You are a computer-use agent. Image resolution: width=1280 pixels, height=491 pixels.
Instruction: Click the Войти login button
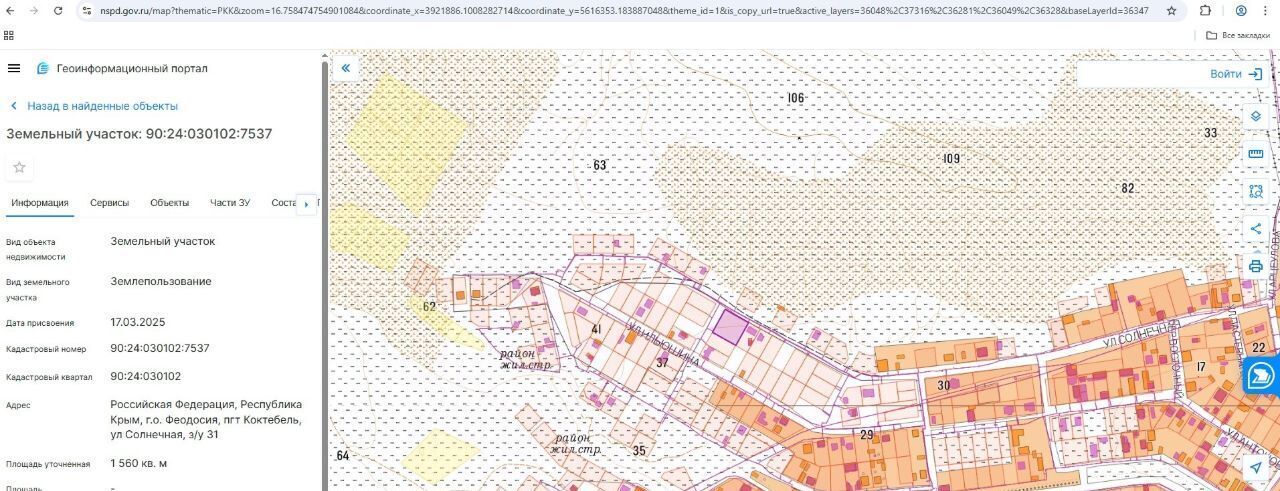click(1236, 74)
